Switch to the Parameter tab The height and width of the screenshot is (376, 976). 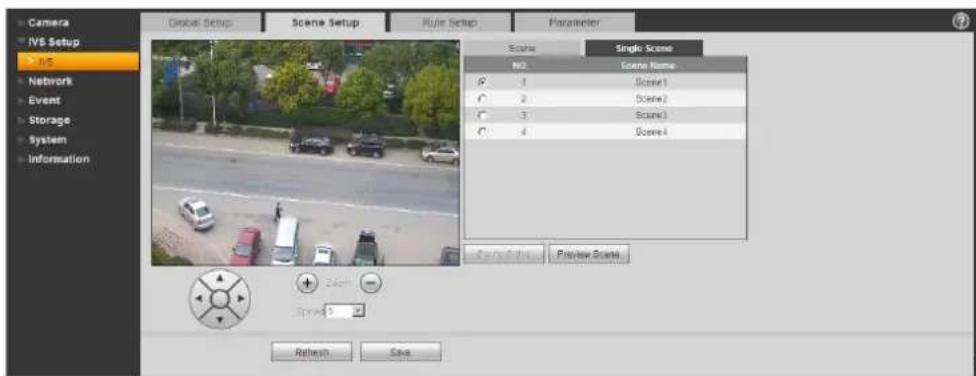click(574, 22)
